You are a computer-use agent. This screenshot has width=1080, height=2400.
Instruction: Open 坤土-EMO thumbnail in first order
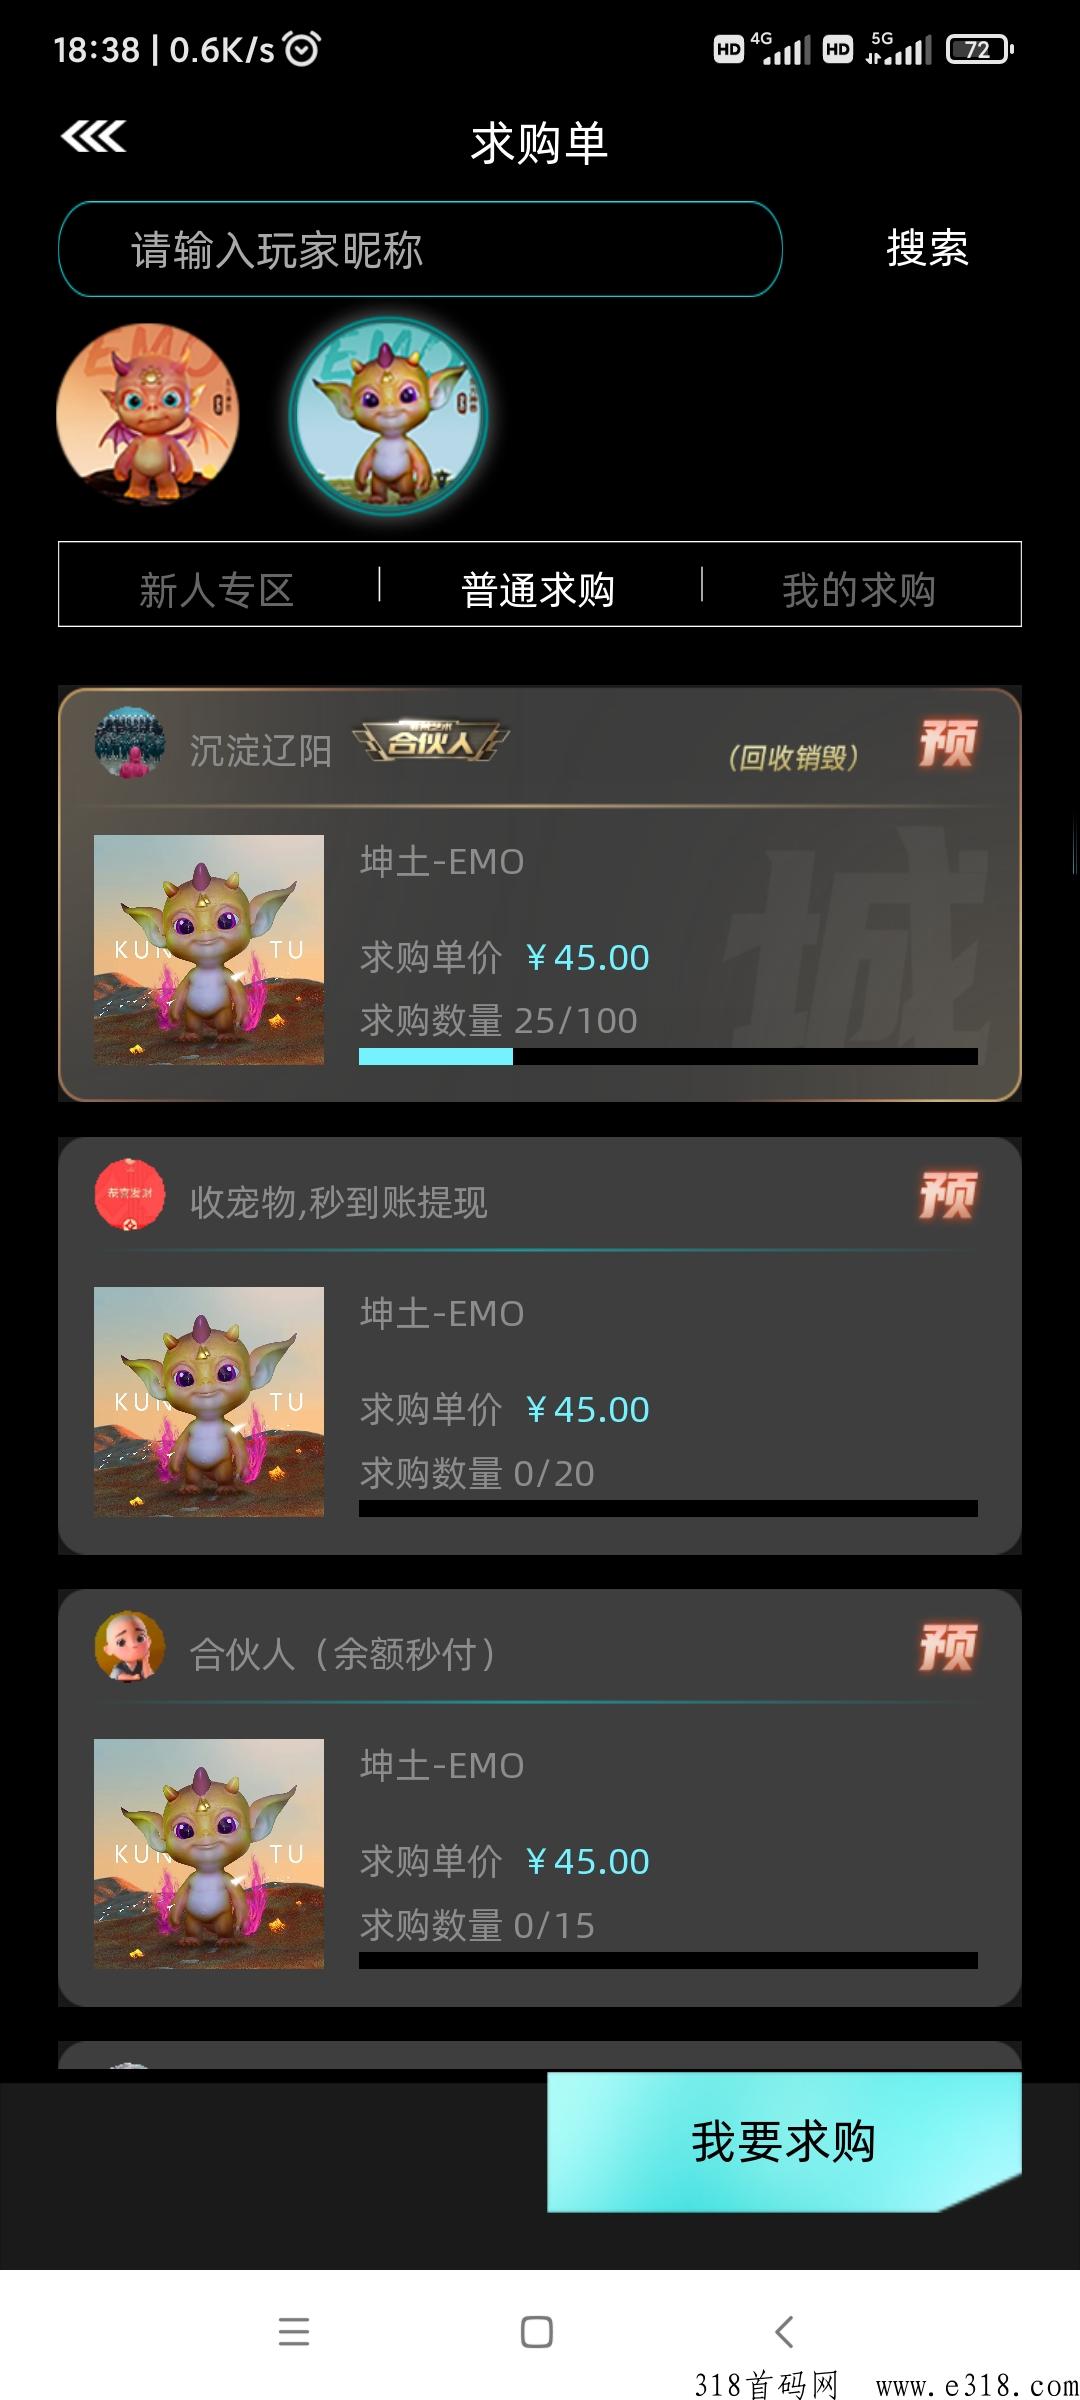point(209,950)
